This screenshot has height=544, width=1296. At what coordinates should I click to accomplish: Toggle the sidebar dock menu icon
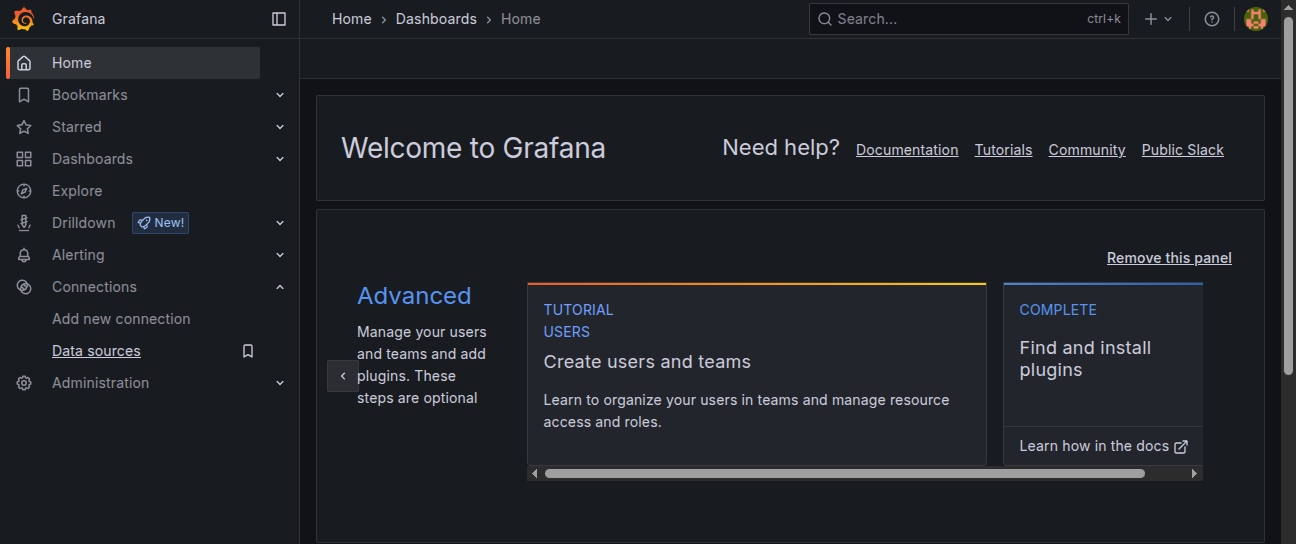click(x=279, y=19)
